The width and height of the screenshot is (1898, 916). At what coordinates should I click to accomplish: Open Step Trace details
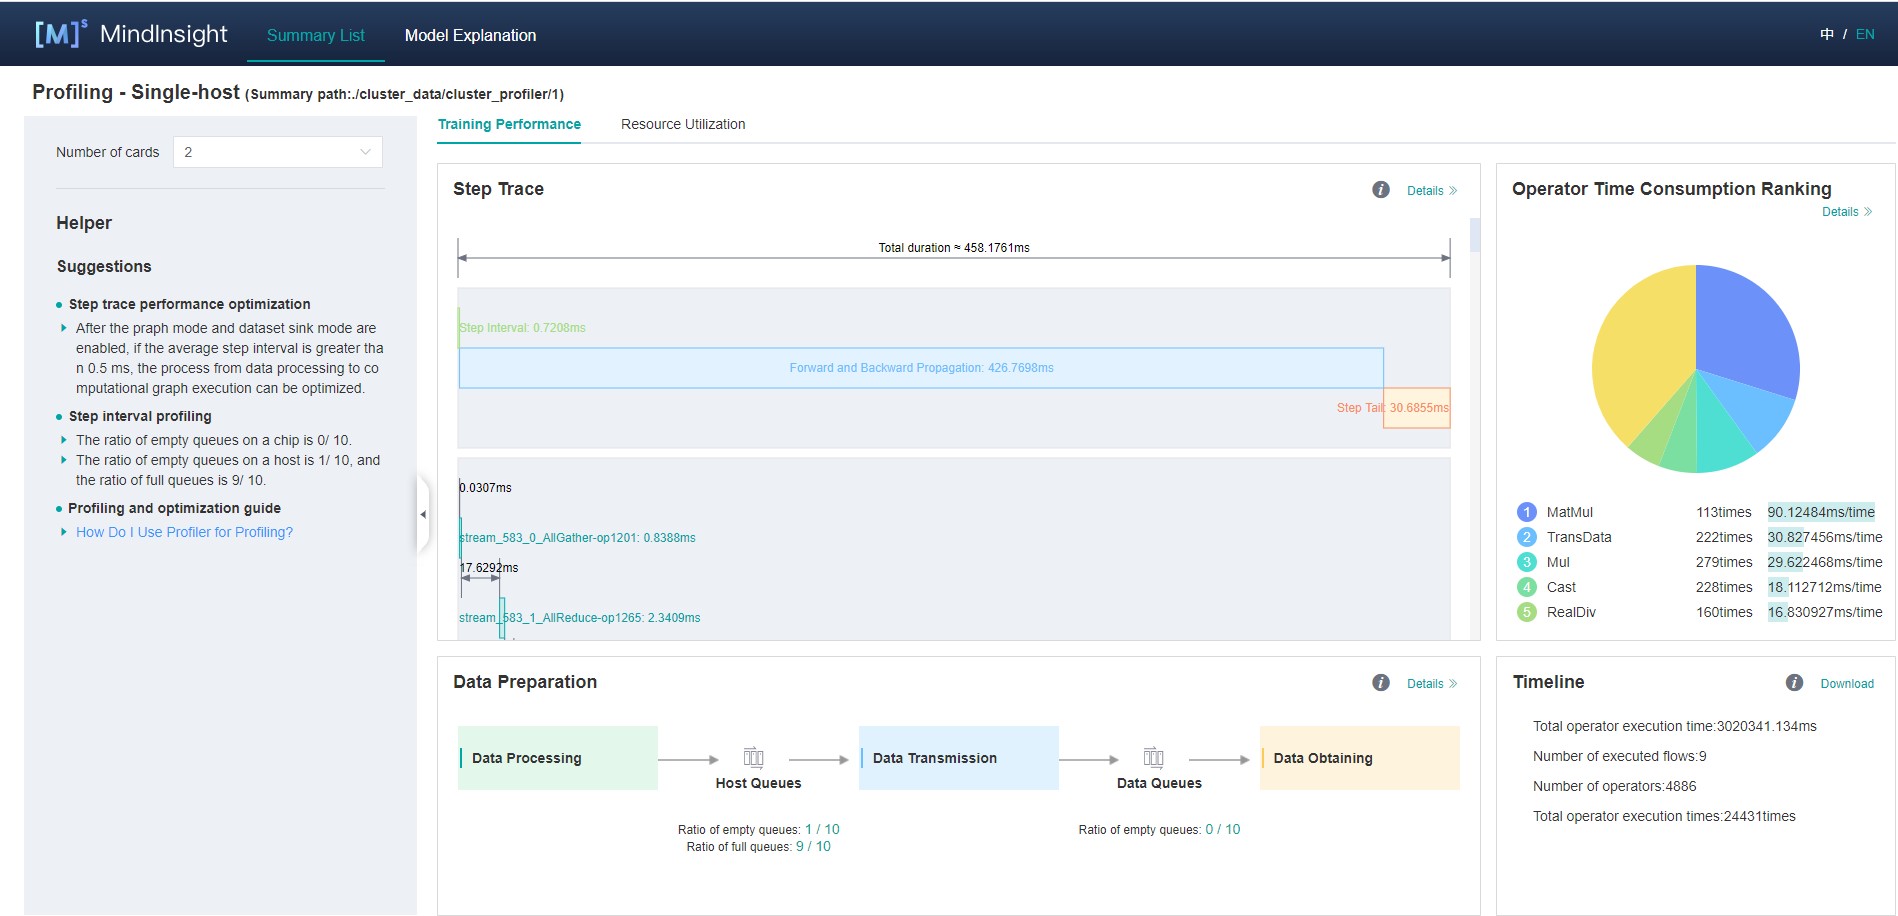pos(1431,191)
